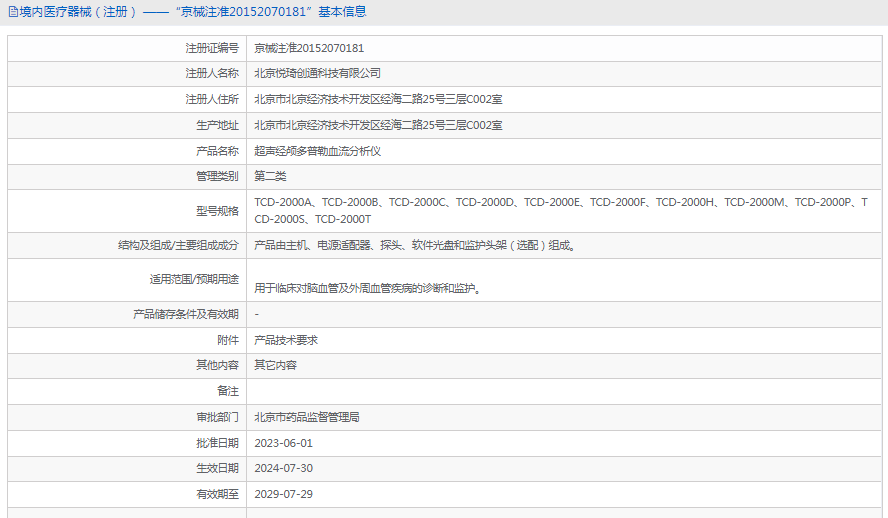Click the 结构及组成/主要组成成分 label

point(178,245)
